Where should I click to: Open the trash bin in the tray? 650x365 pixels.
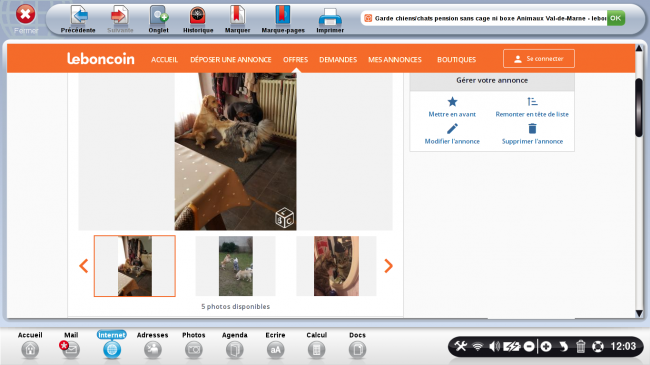pyautogui.click(x=580, y=346)
